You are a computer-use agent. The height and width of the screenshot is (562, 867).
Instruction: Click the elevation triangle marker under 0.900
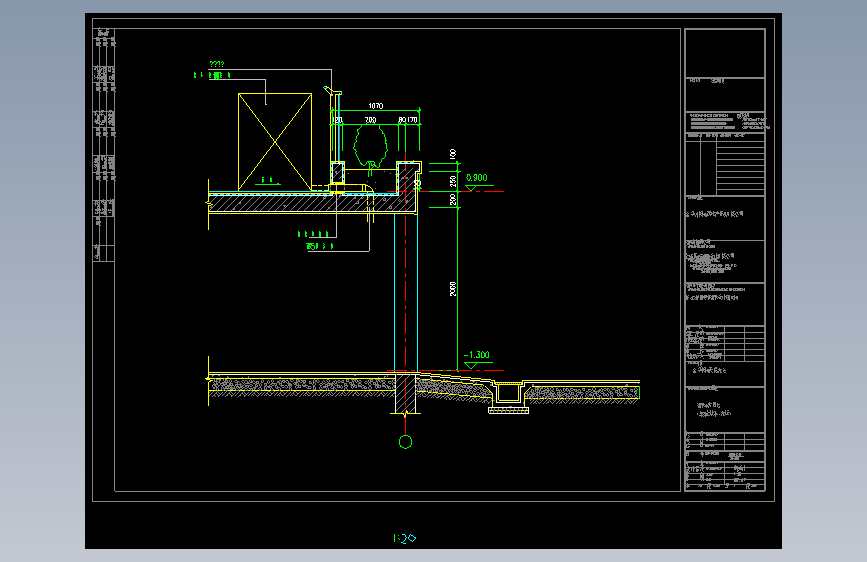[x=471, y=188]
